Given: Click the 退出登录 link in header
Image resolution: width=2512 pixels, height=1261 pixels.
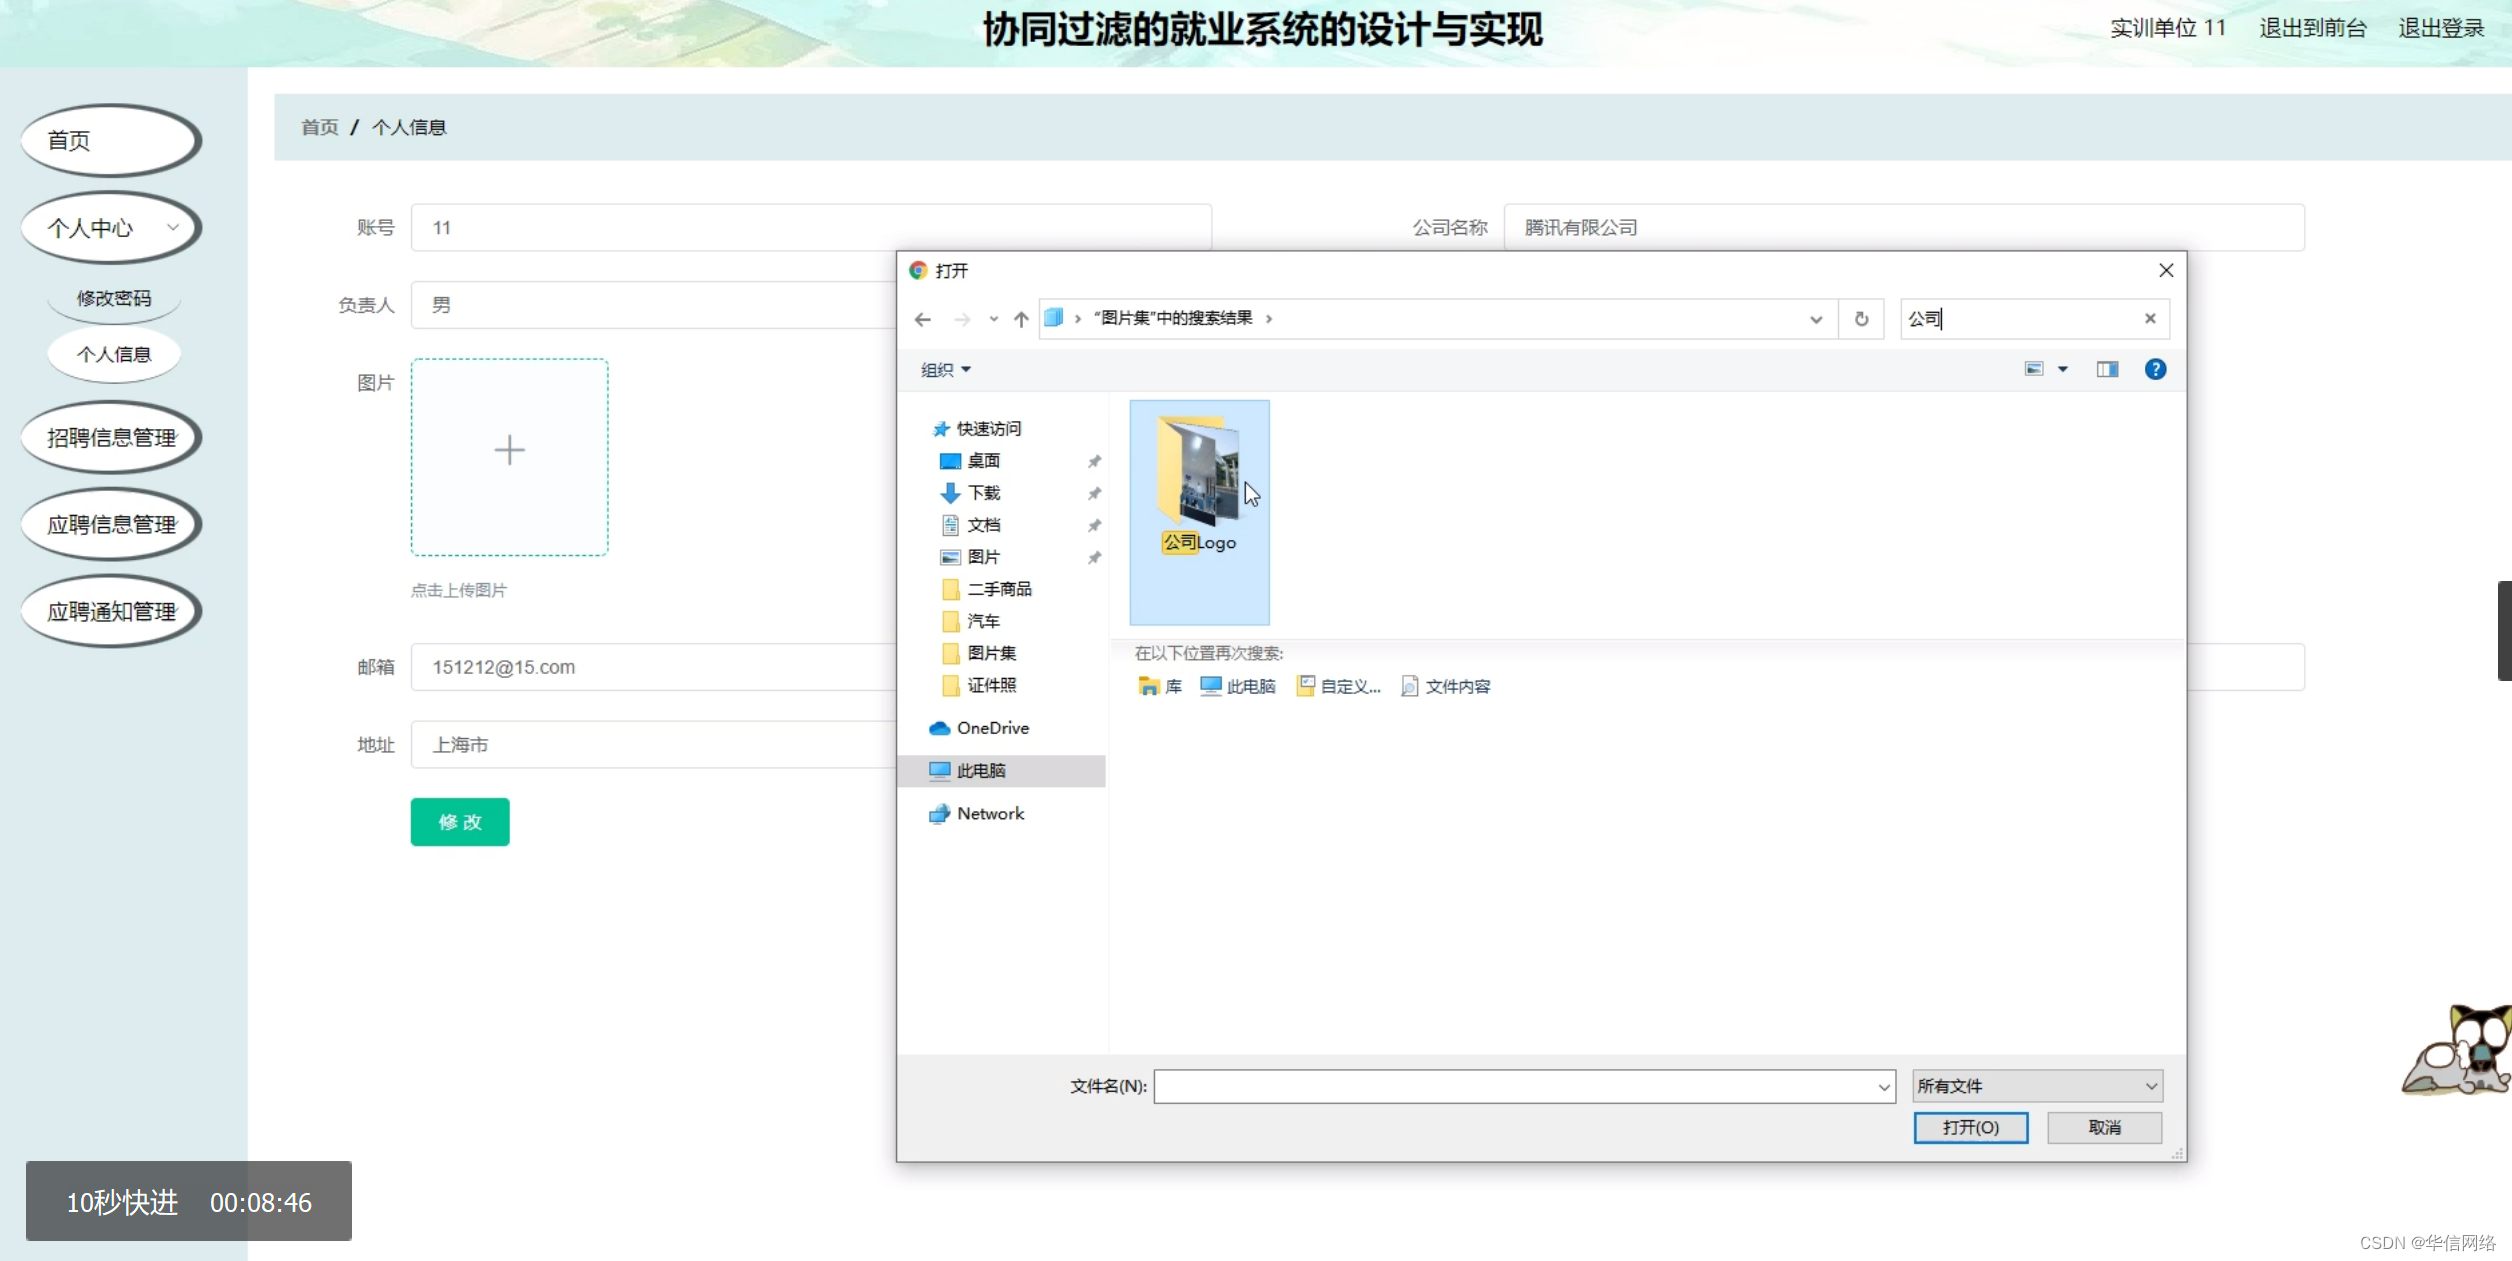Looking at the screenshot, I should coord(2440,28).
